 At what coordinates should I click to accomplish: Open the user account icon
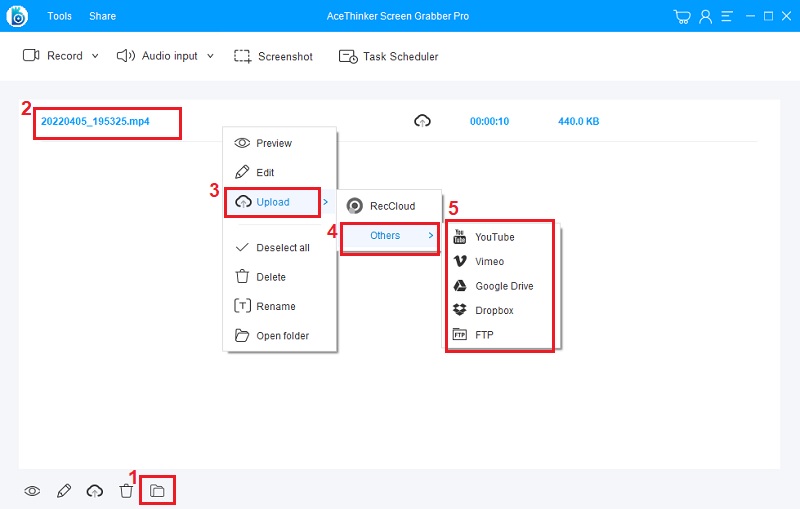(706, 16)
